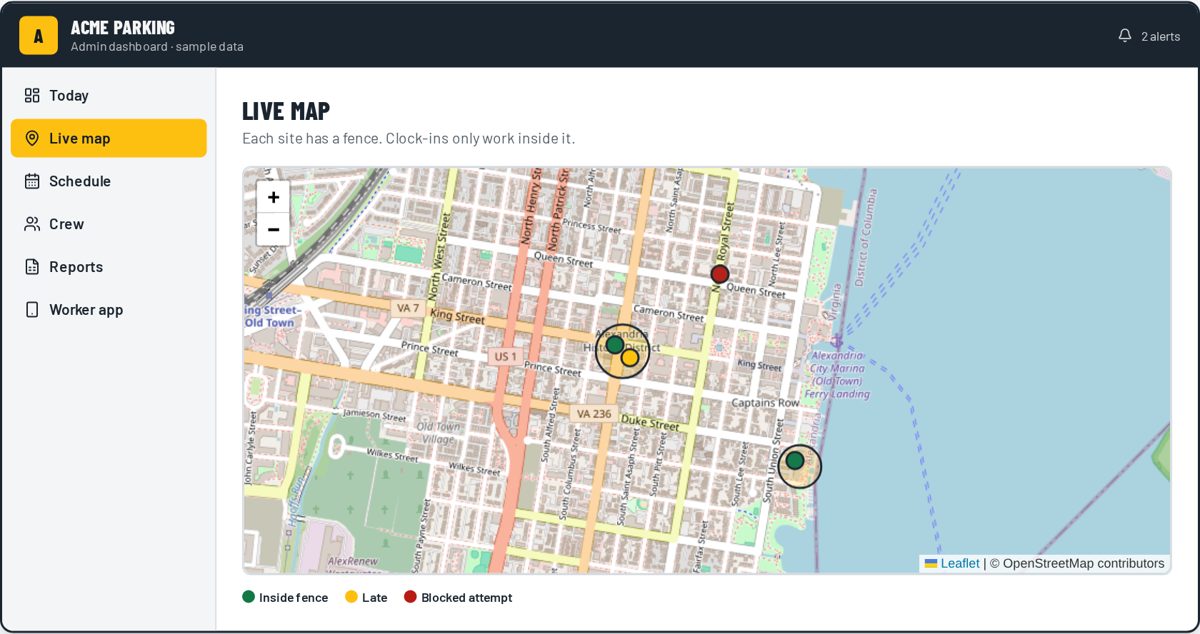1200x634 pixels.
Task: Click the Today dashboard grid icon
Action: click(32, 95)
